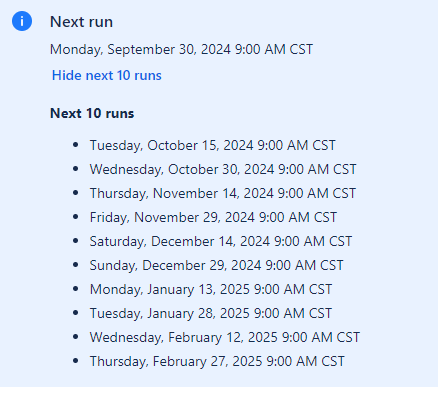The width and height of the screenshot is (438, 399).
Task: Select Tuesday, January 28, 2025 run entry
Action: (211, 313)
